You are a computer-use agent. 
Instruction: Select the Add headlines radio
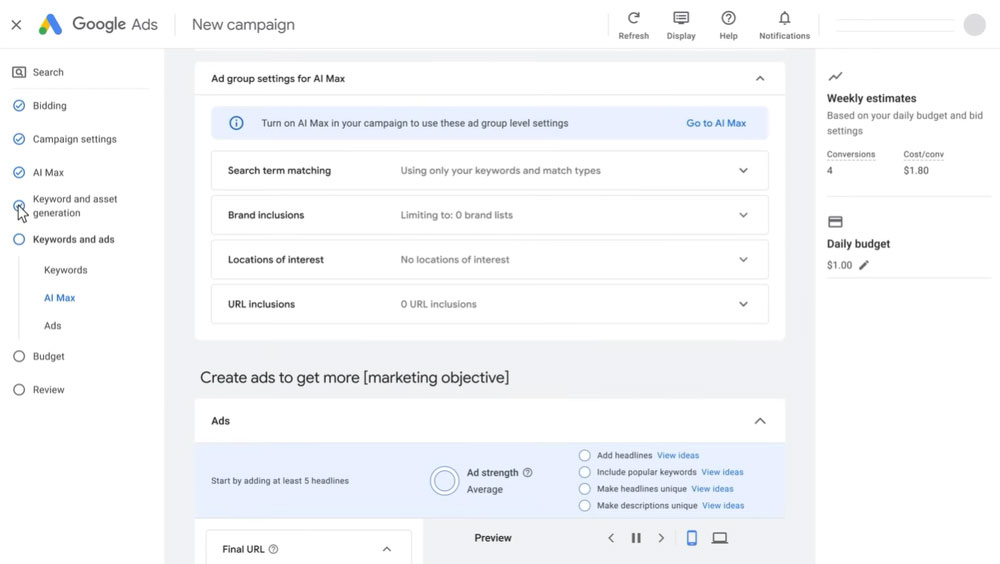click(584, 456)
